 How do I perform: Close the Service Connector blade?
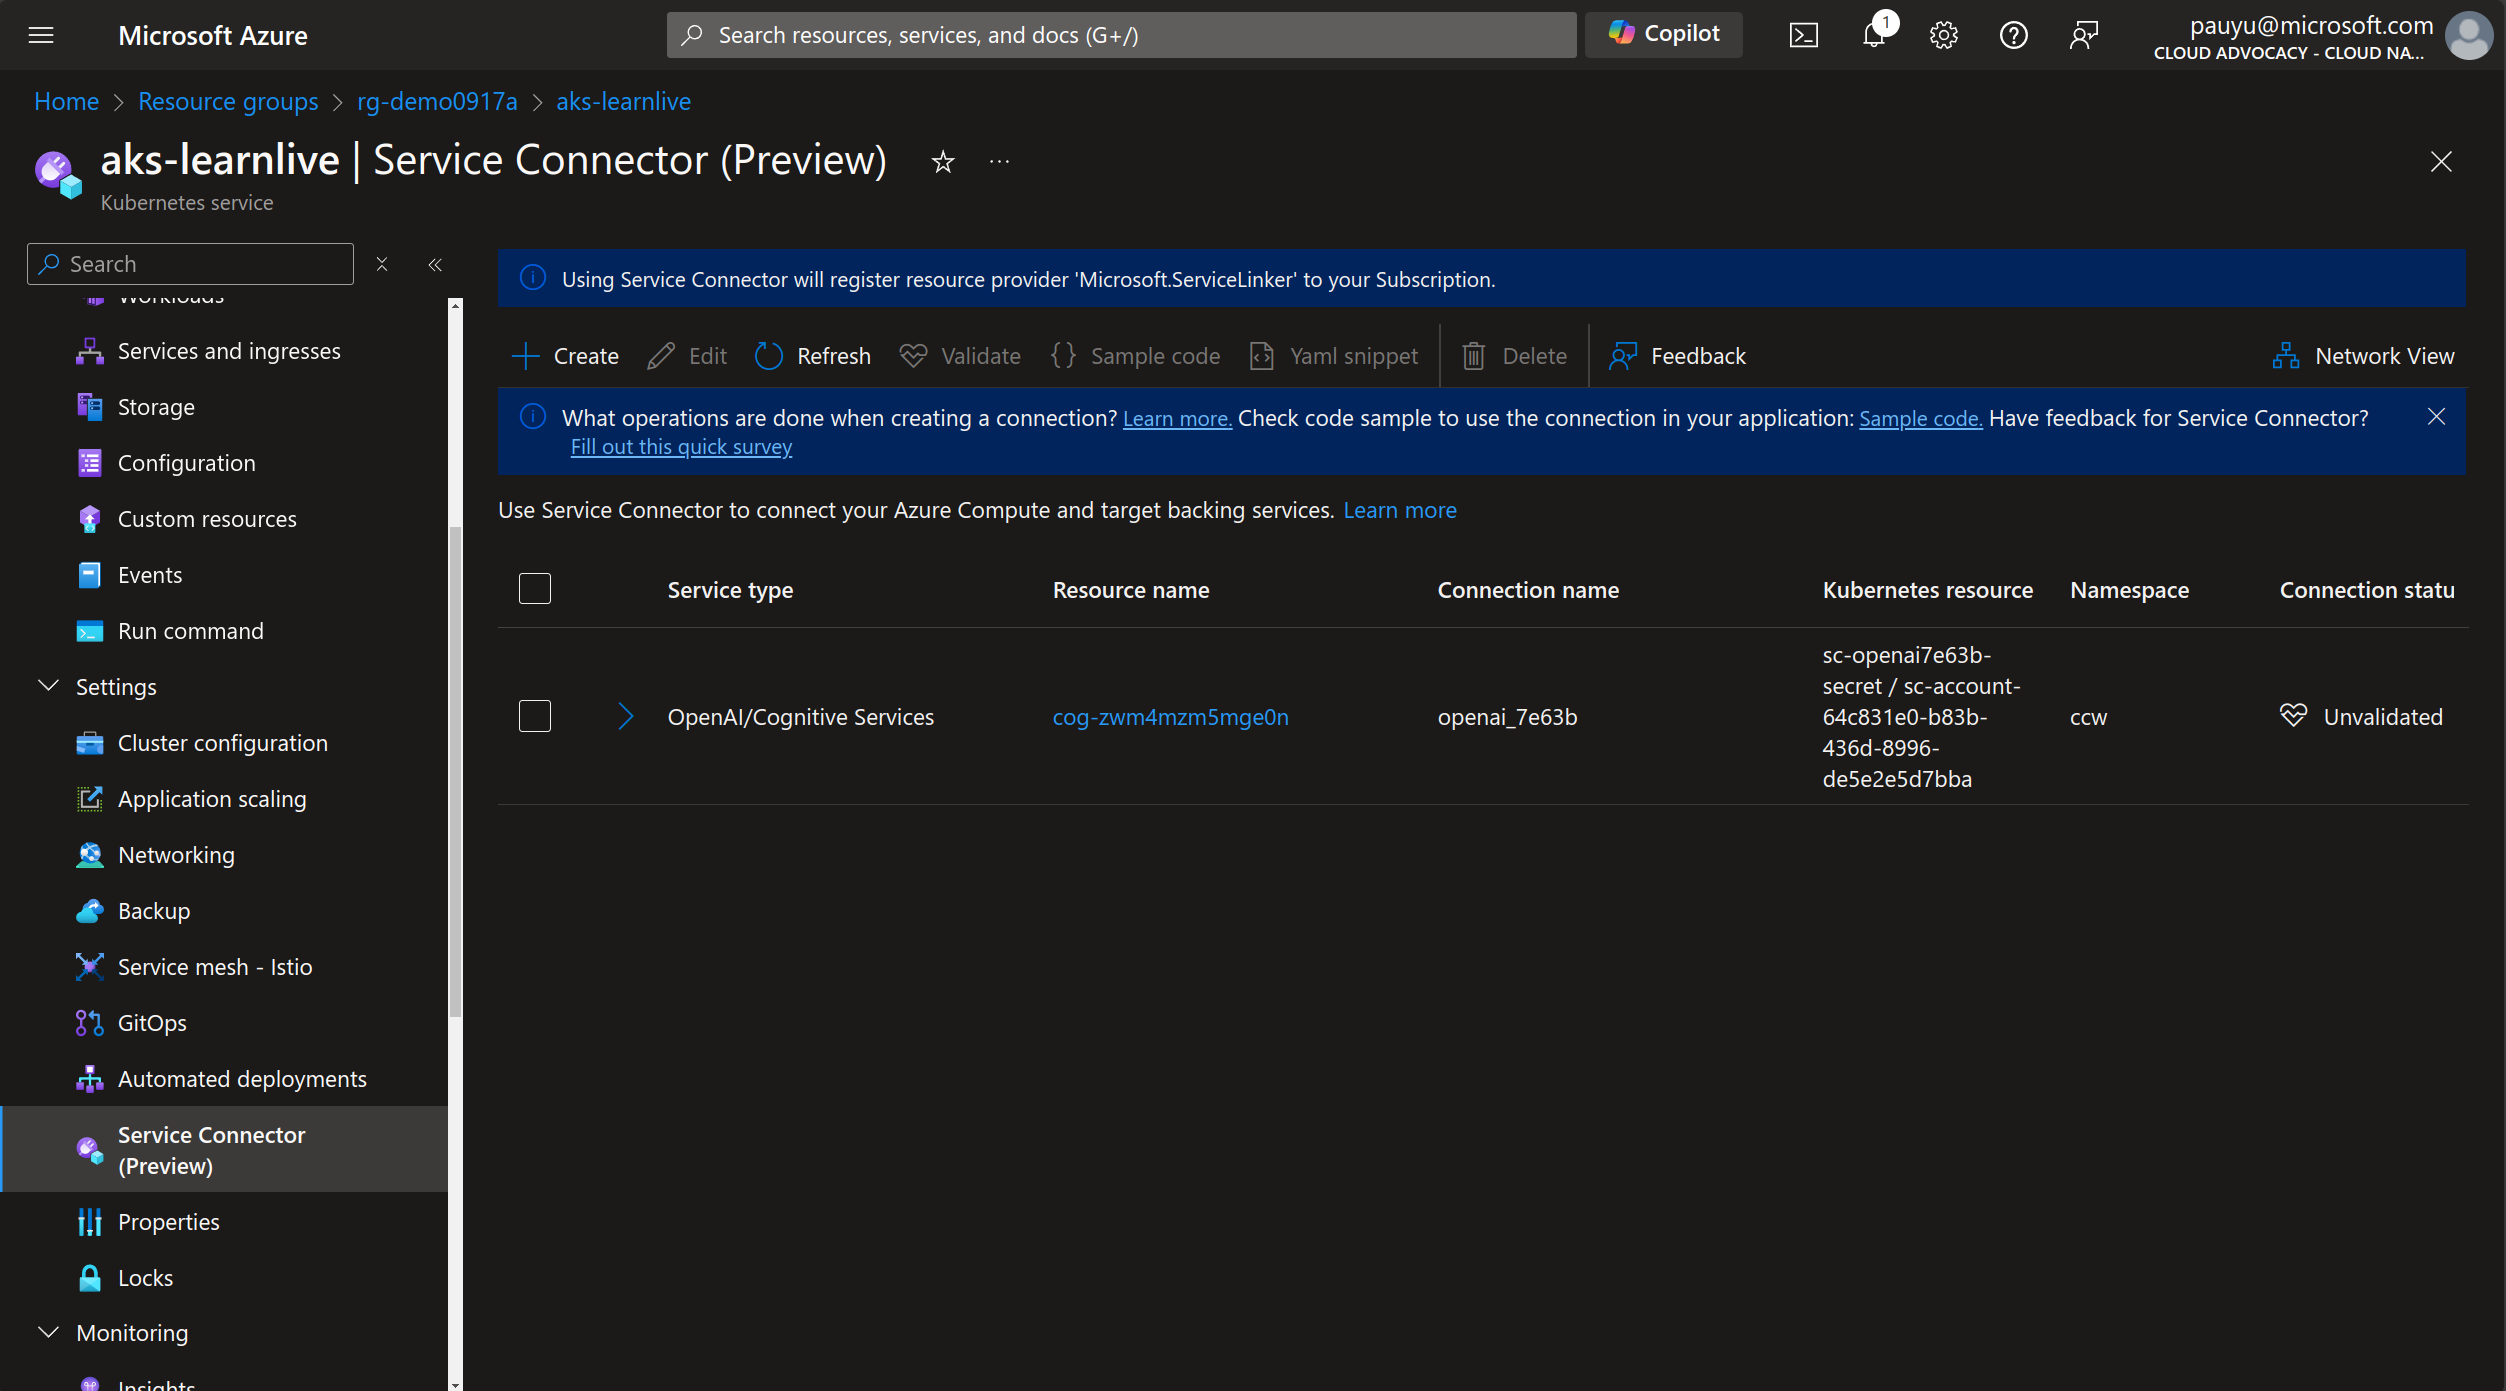pos(2441,162)
